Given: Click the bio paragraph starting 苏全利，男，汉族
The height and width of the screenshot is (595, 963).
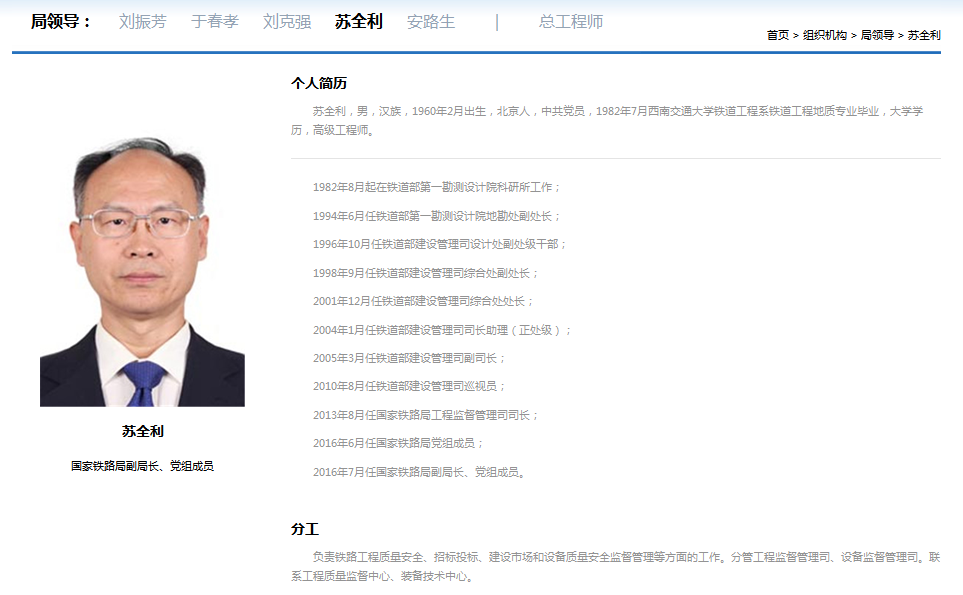Looking at the screenshot, I should coord(607,120).
